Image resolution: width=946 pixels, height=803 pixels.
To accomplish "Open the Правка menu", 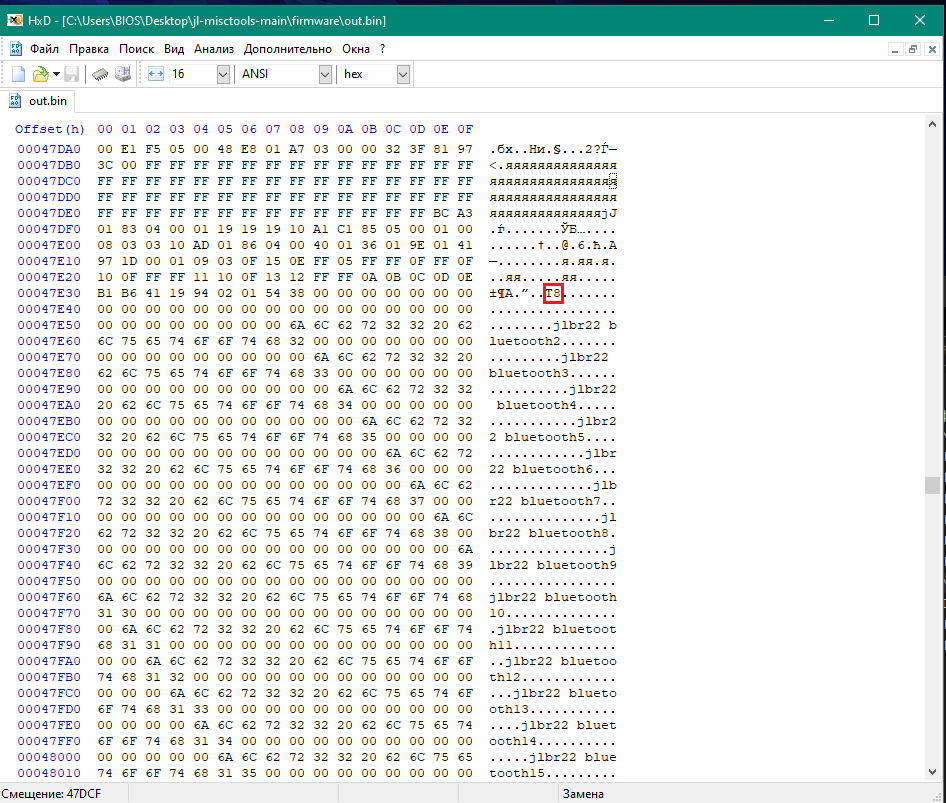I will (89, 49).
